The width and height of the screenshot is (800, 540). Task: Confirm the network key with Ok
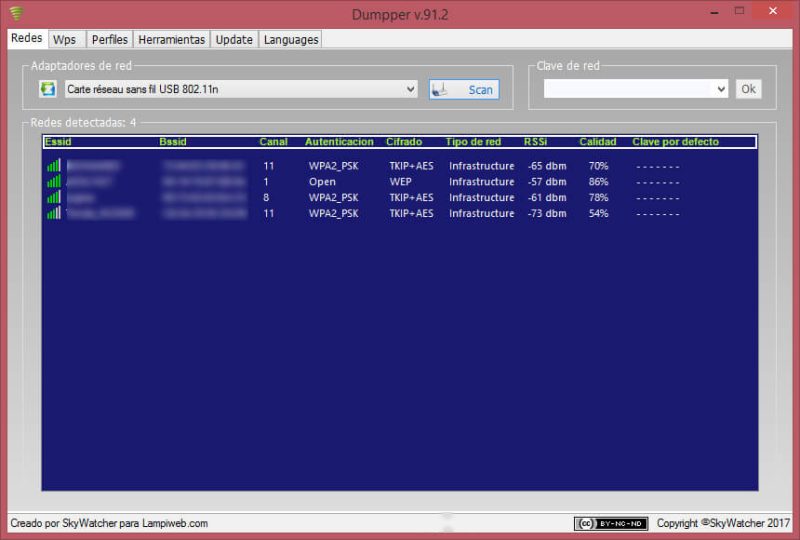[748, 89]
